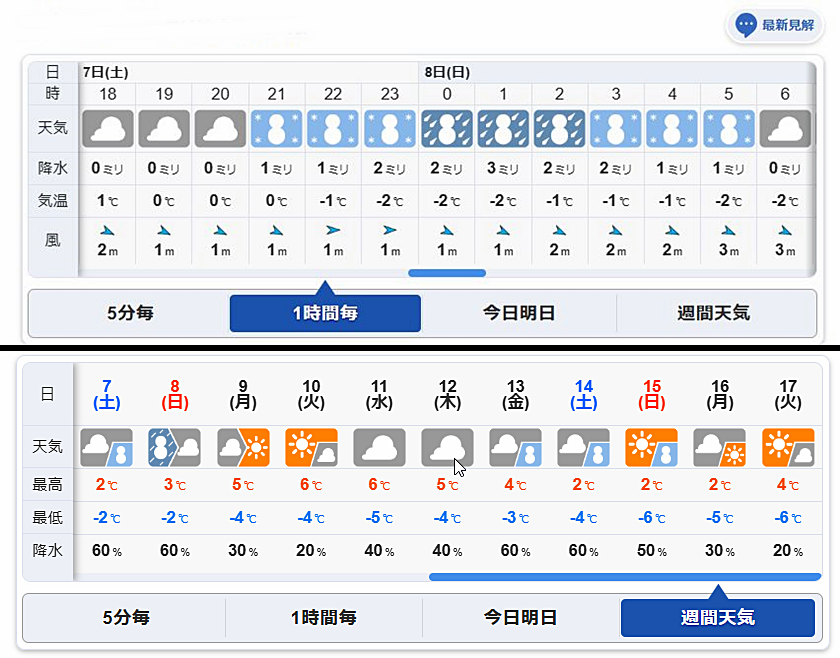The image size is (840, 658).
Task: Click sunny weather icon for 10(火)
Action: pyautogui.click(x=311, y=447)
